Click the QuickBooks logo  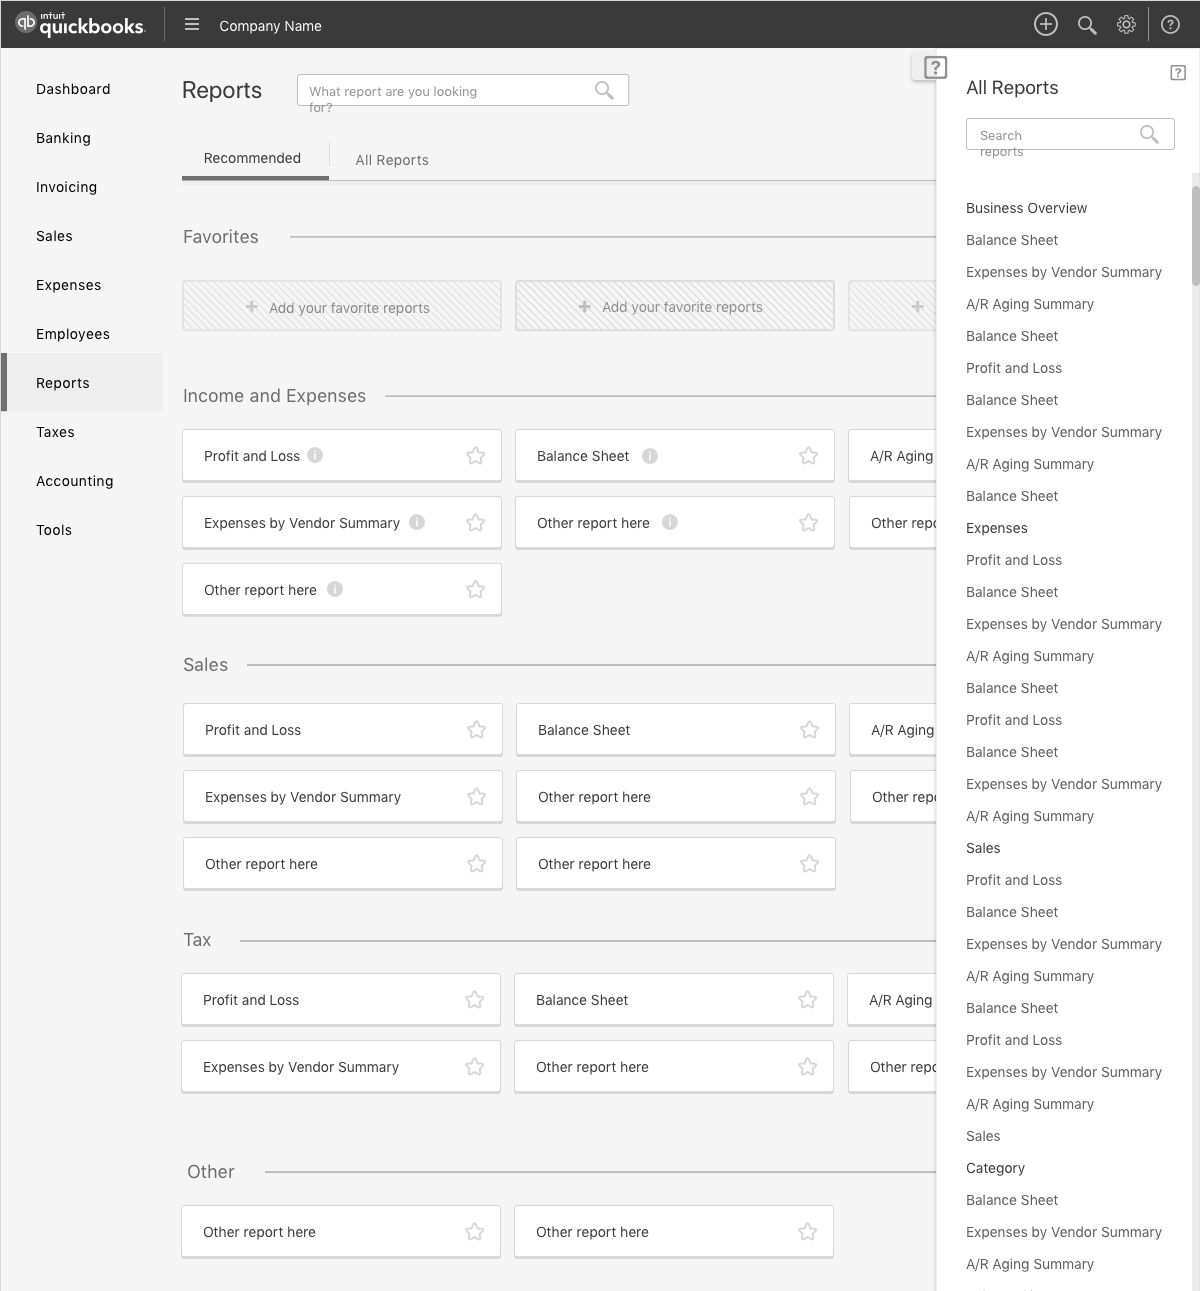pyautogui.click(x=80, y=24)
